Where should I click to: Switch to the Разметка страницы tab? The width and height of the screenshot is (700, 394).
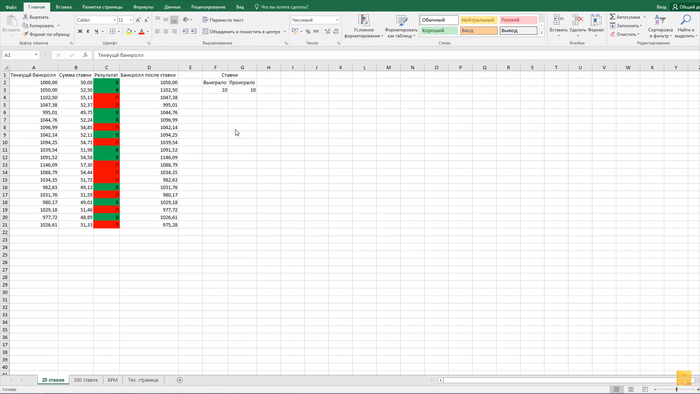pos(102,7)
